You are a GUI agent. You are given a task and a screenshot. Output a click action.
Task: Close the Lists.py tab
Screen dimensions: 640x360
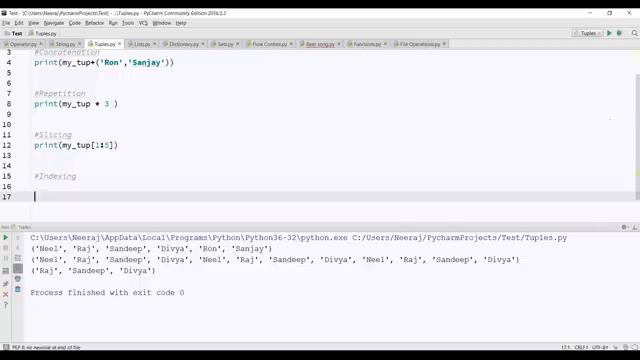(155, 44)
